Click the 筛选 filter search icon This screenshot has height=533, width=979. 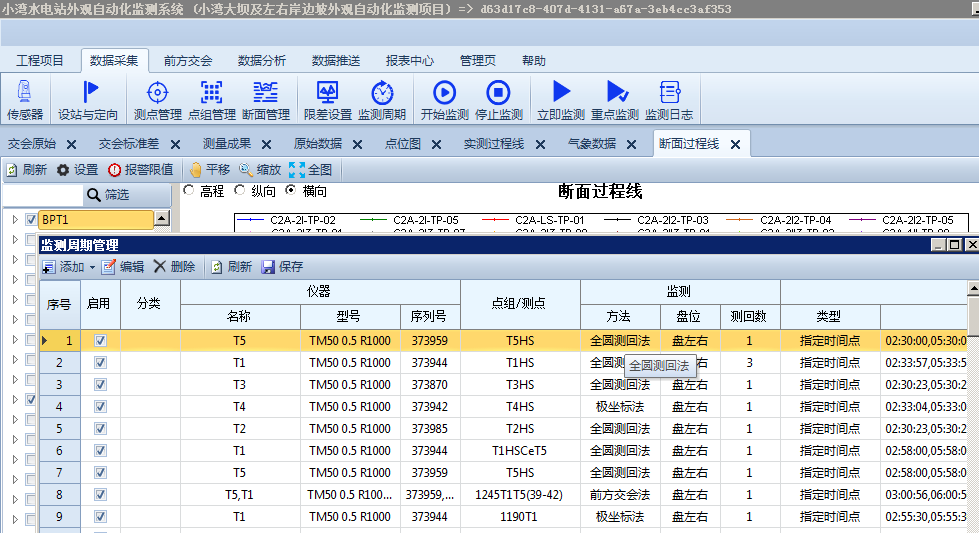tap(94, 195)
